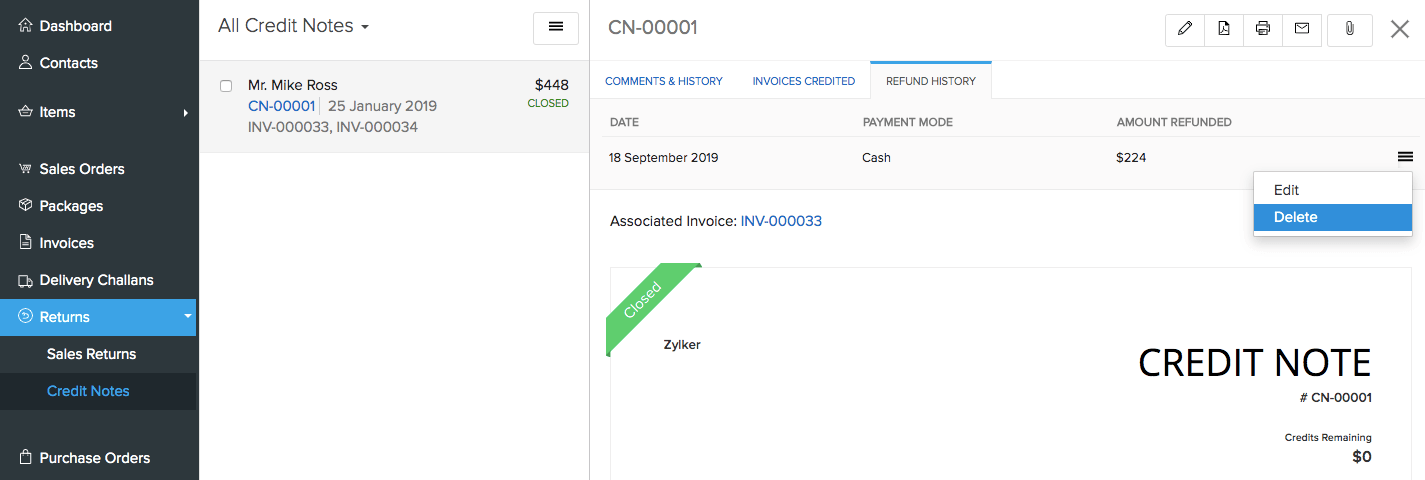The width and height of the screenshot is (1425, 480).
Task: Attach a file using paperclip icon
Action: [x=1349, y=29]
